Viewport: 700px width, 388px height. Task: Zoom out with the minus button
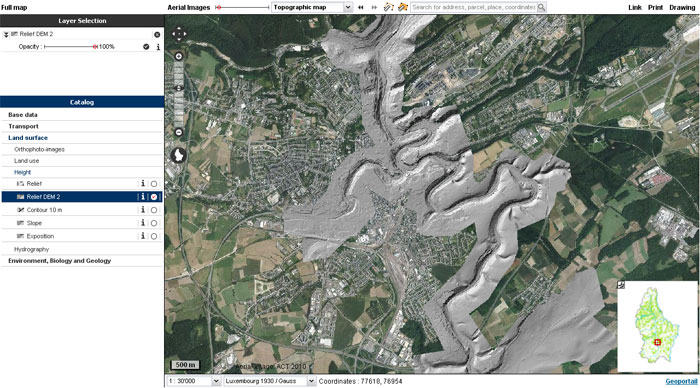point(179,132)
